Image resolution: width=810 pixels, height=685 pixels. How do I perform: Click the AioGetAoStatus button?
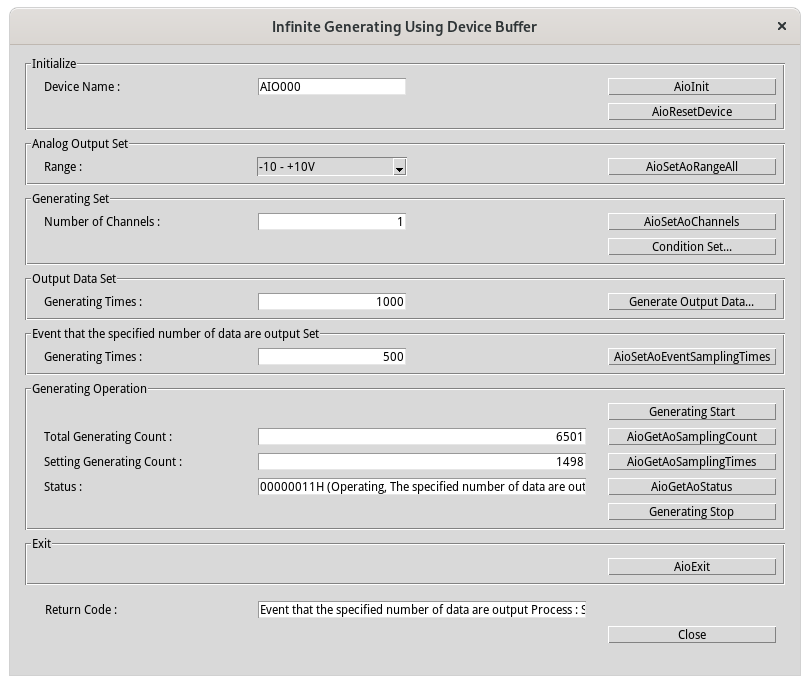(x=692, y=487)
